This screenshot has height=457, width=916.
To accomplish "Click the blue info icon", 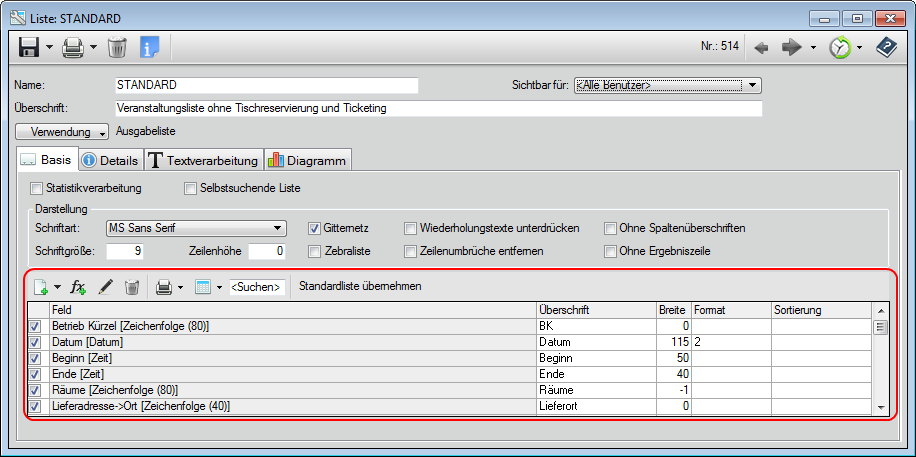I will coord(149,47).
